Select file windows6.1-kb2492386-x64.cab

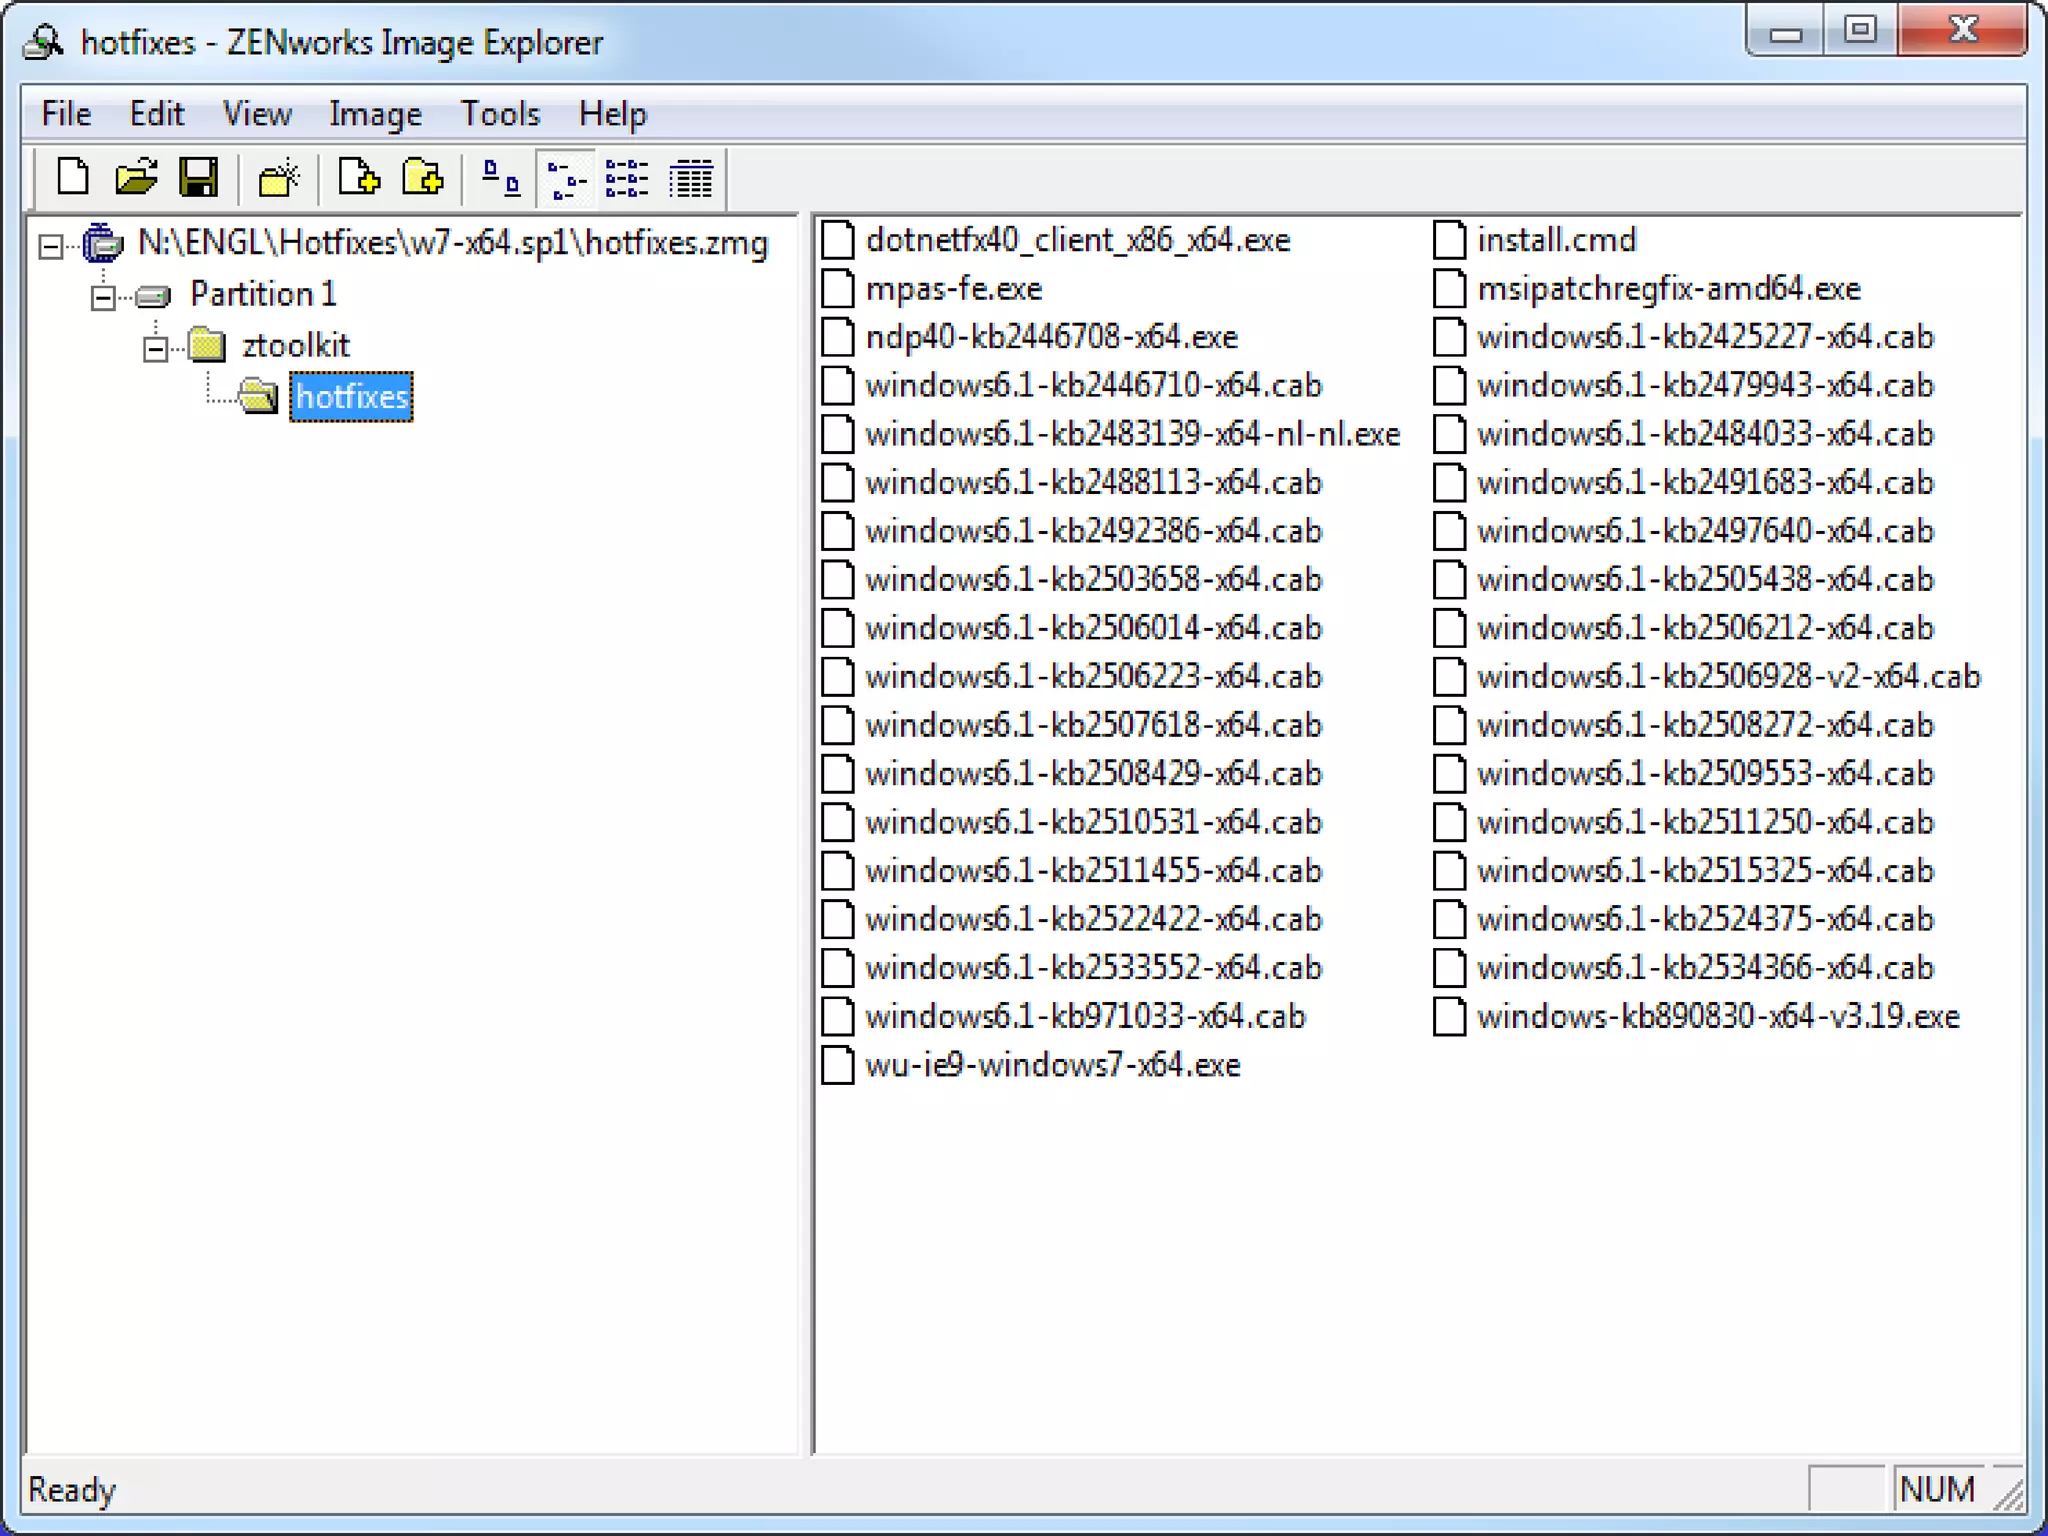coord(1094,531)
